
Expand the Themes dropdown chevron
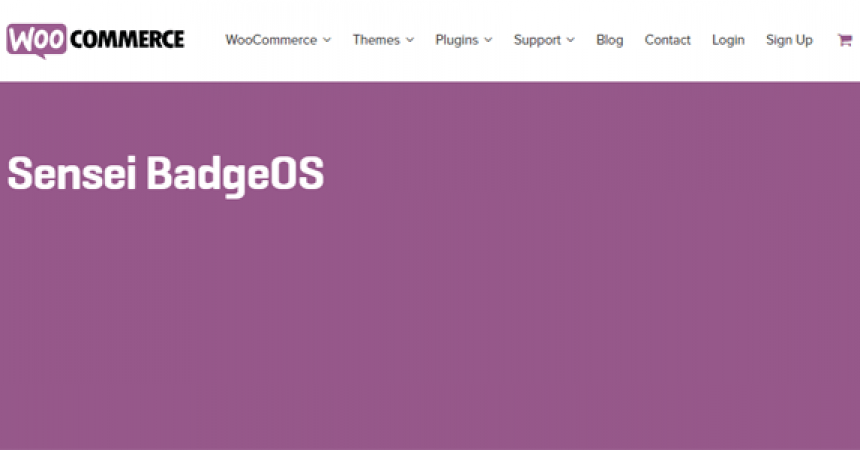(x=410, y=40)
